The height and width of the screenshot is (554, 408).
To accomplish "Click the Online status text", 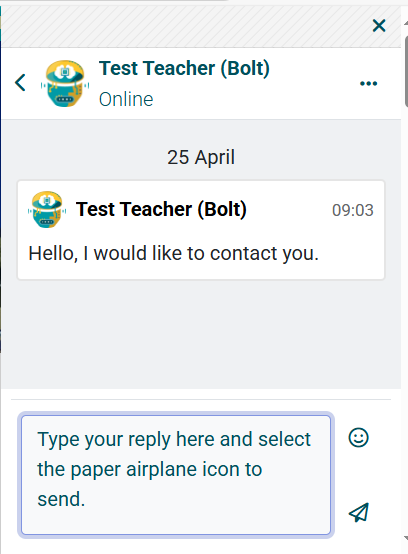I will 126,99.
